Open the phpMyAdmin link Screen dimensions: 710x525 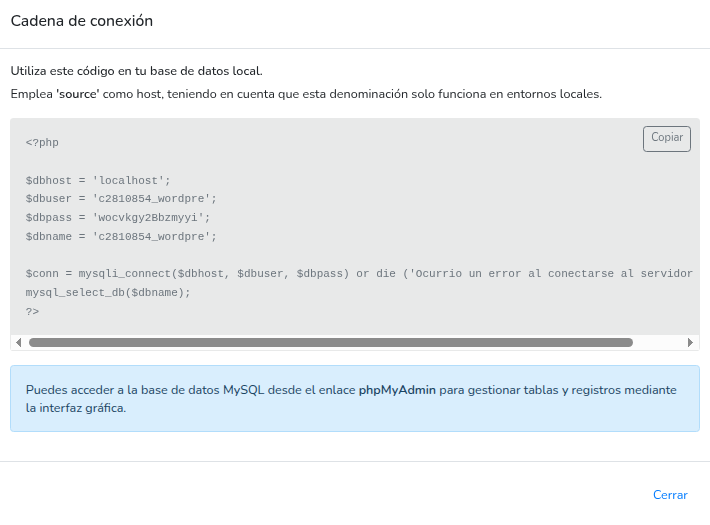[x=397, y=390]
